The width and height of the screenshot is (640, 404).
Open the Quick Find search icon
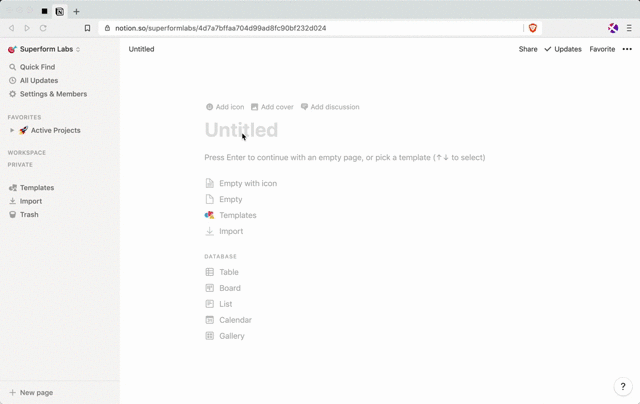click(x=13, y=67)
